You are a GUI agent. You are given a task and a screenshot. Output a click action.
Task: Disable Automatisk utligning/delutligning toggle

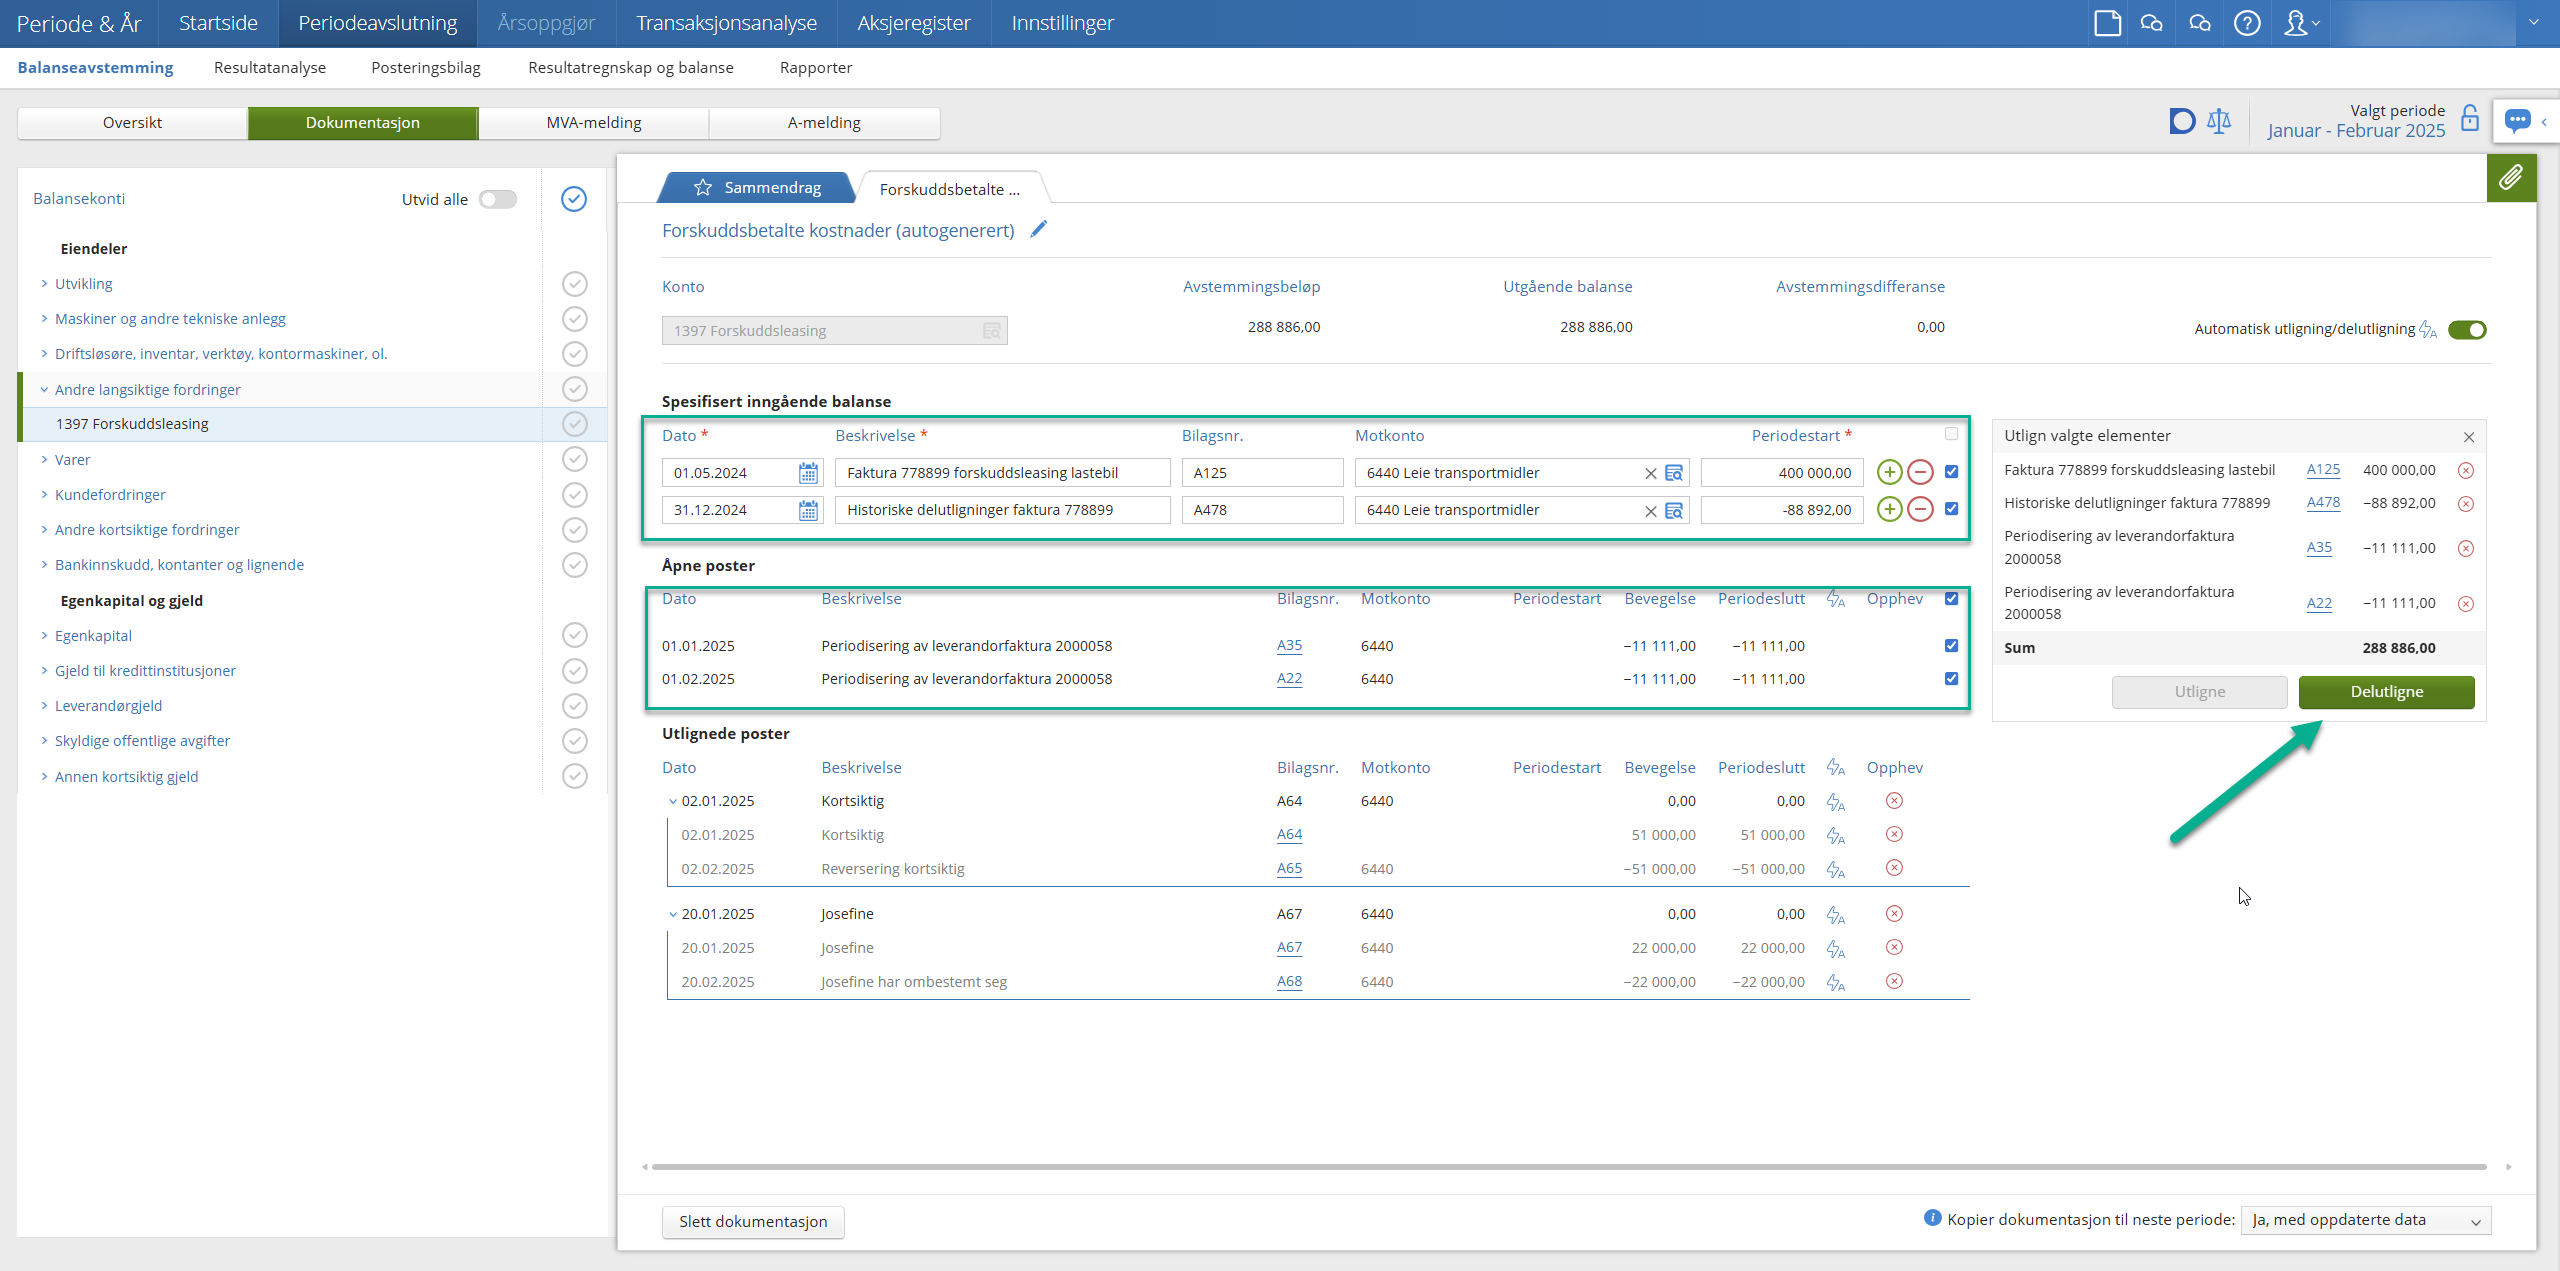[2466, 329]
